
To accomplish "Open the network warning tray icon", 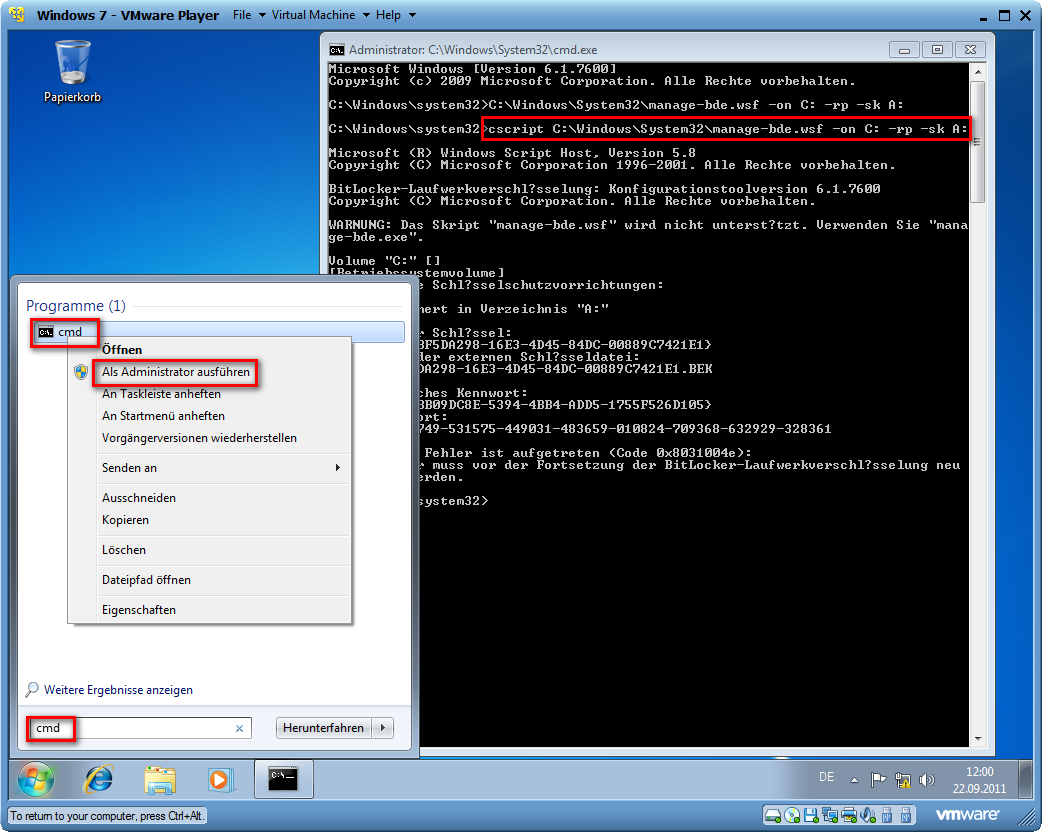I will tap(902, 779).
